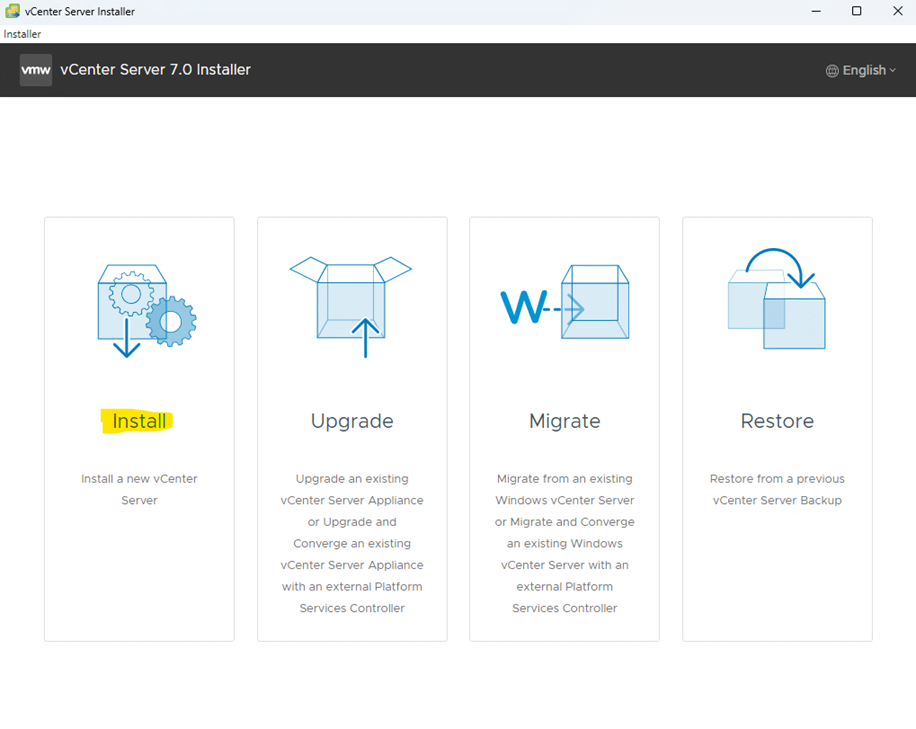Click the Migrate W-arrow-to-box icon
Image resolution: width=916 pixels, height=729 pixels.
tap(564, 304)
